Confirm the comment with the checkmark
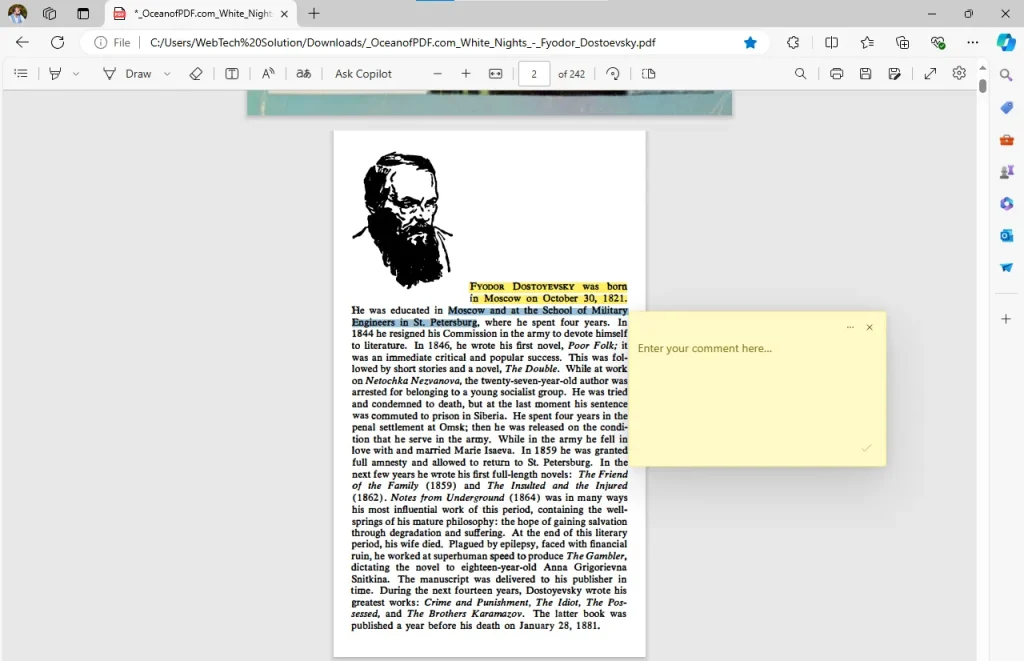Screen dimensions: 1024x661 pyautogui.click(x=866, y=448)
